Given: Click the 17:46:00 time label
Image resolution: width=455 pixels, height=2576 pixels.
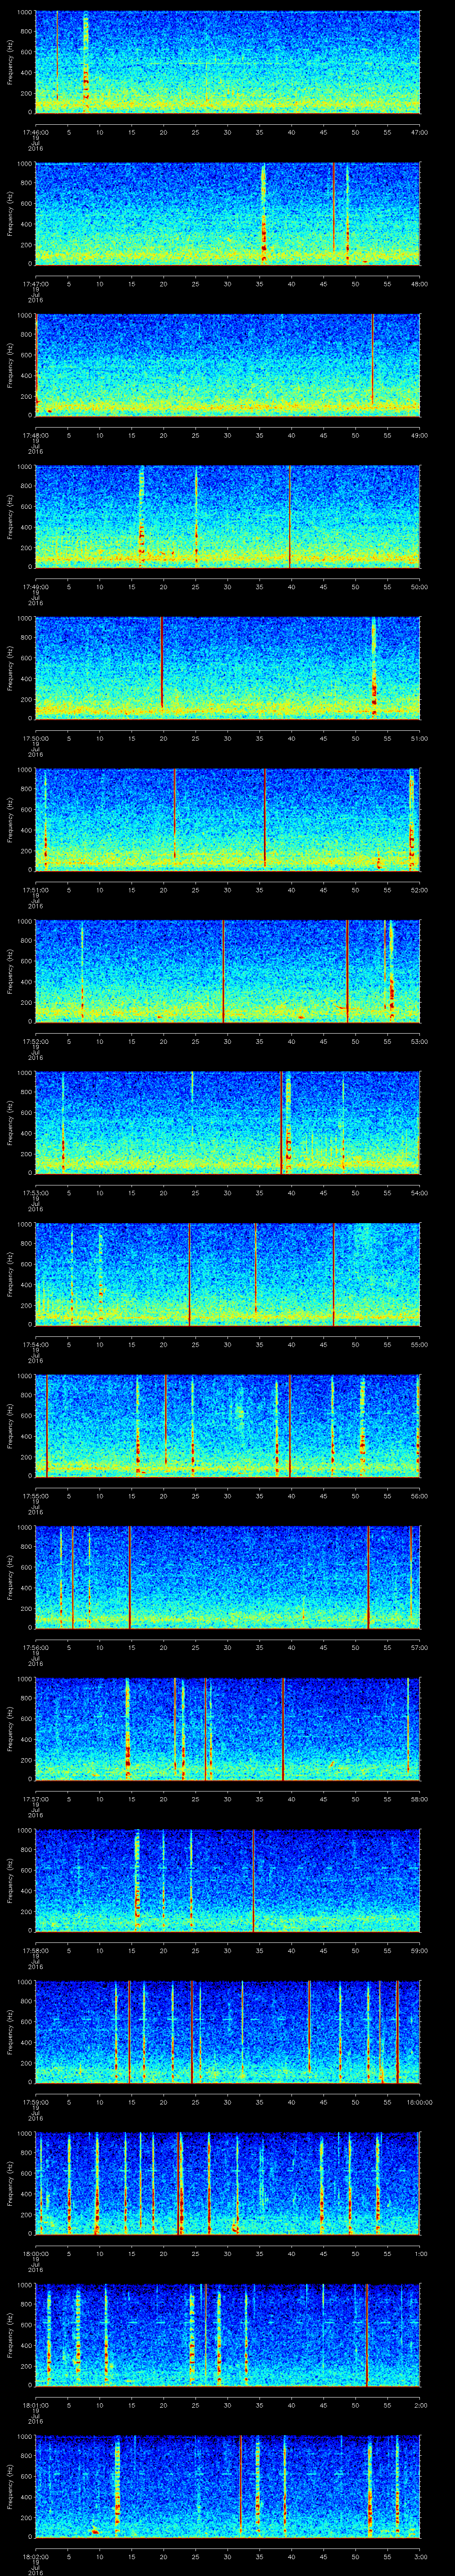Looking at the screenshot, I should tap(35, 132).
